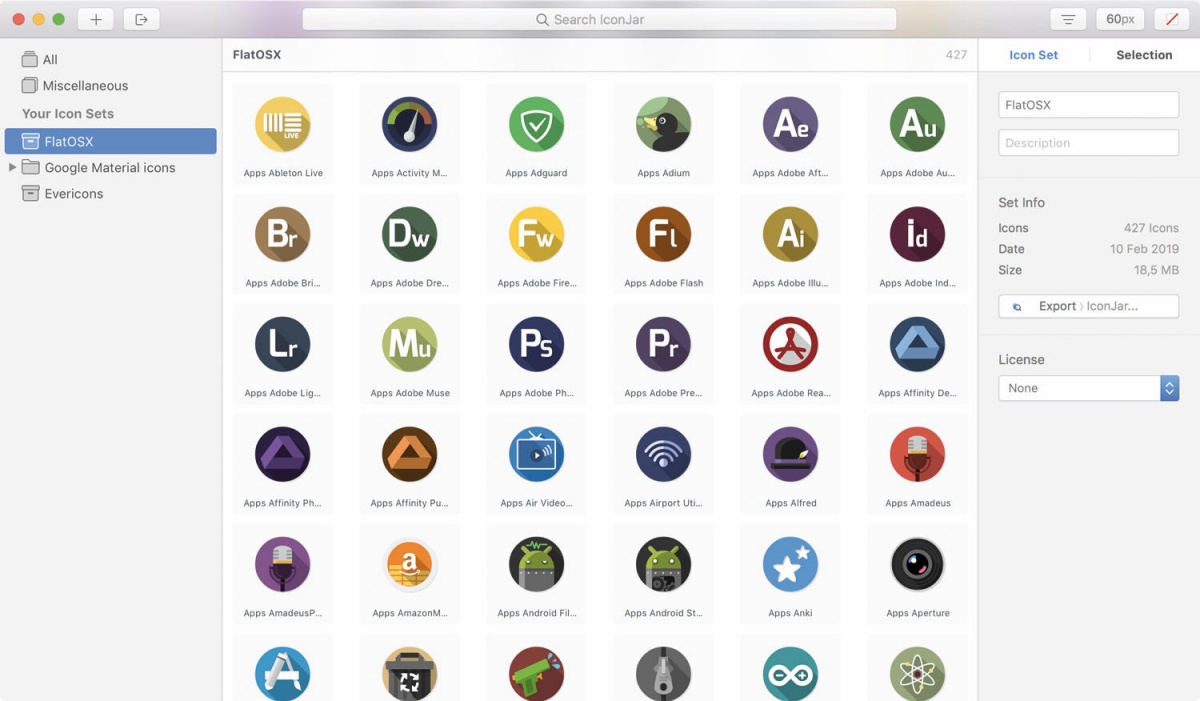This screenshot has width=1200, height=701.
Task: Pick the Apps Adguard shield icon
Action: point(537,124)
